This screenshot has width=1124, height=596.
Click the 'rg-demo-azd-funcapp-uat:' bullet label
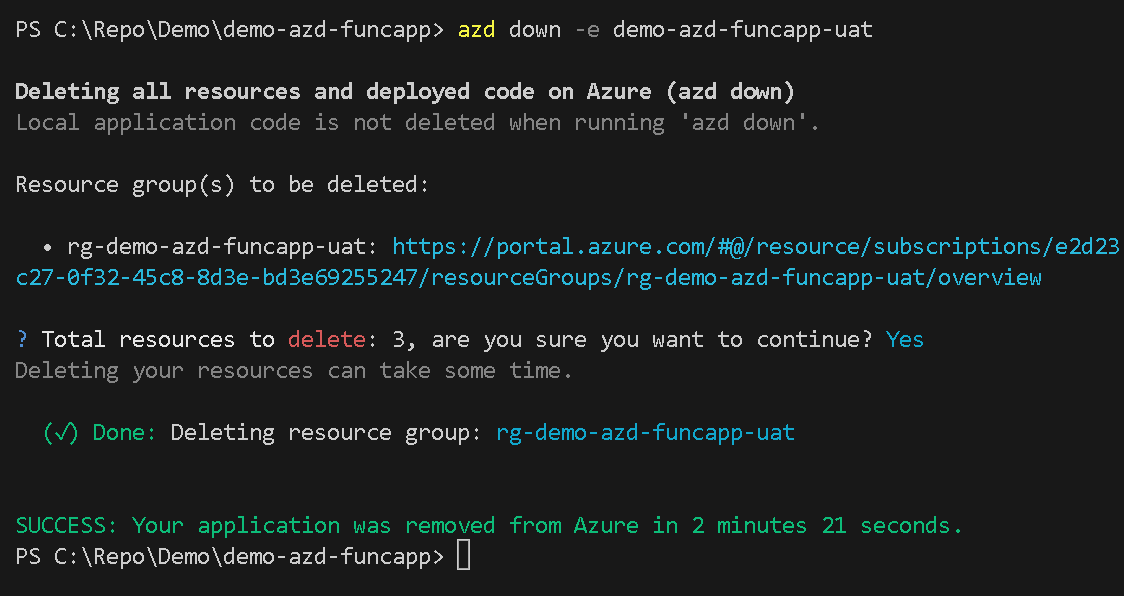tap(222, 247)
